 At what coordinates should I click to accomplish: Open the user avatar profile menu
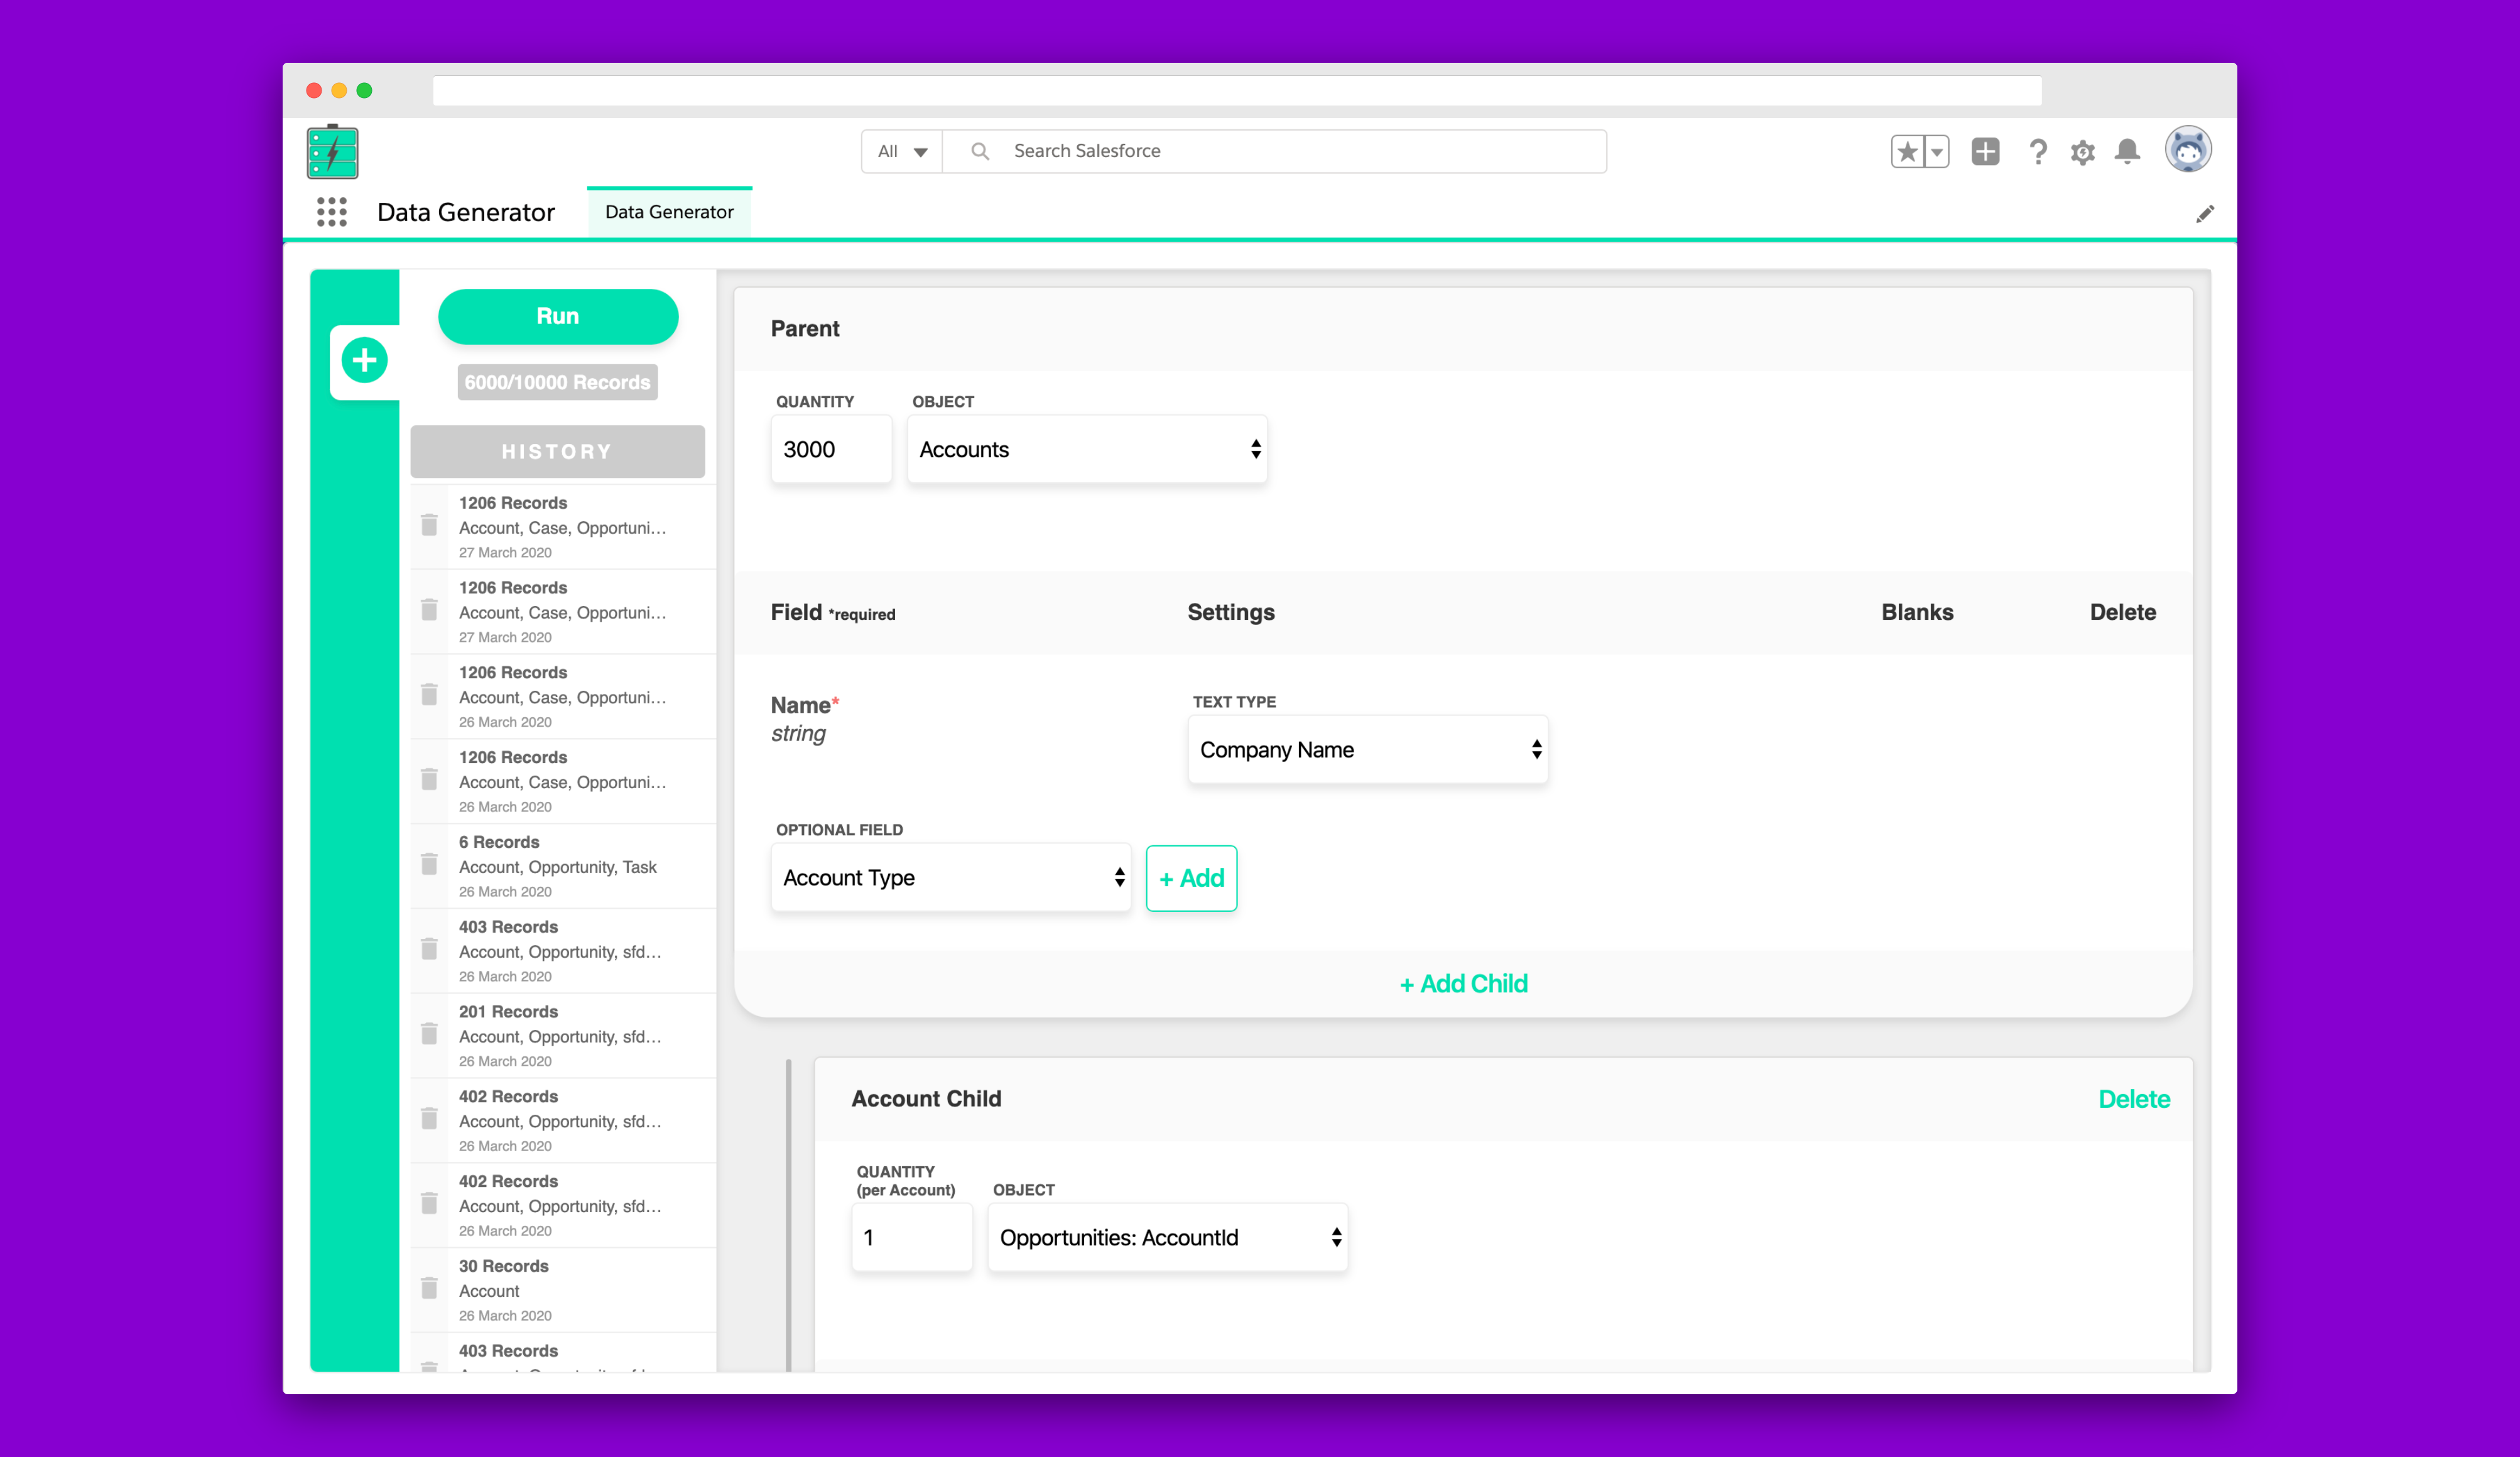tap(2189, 150)
